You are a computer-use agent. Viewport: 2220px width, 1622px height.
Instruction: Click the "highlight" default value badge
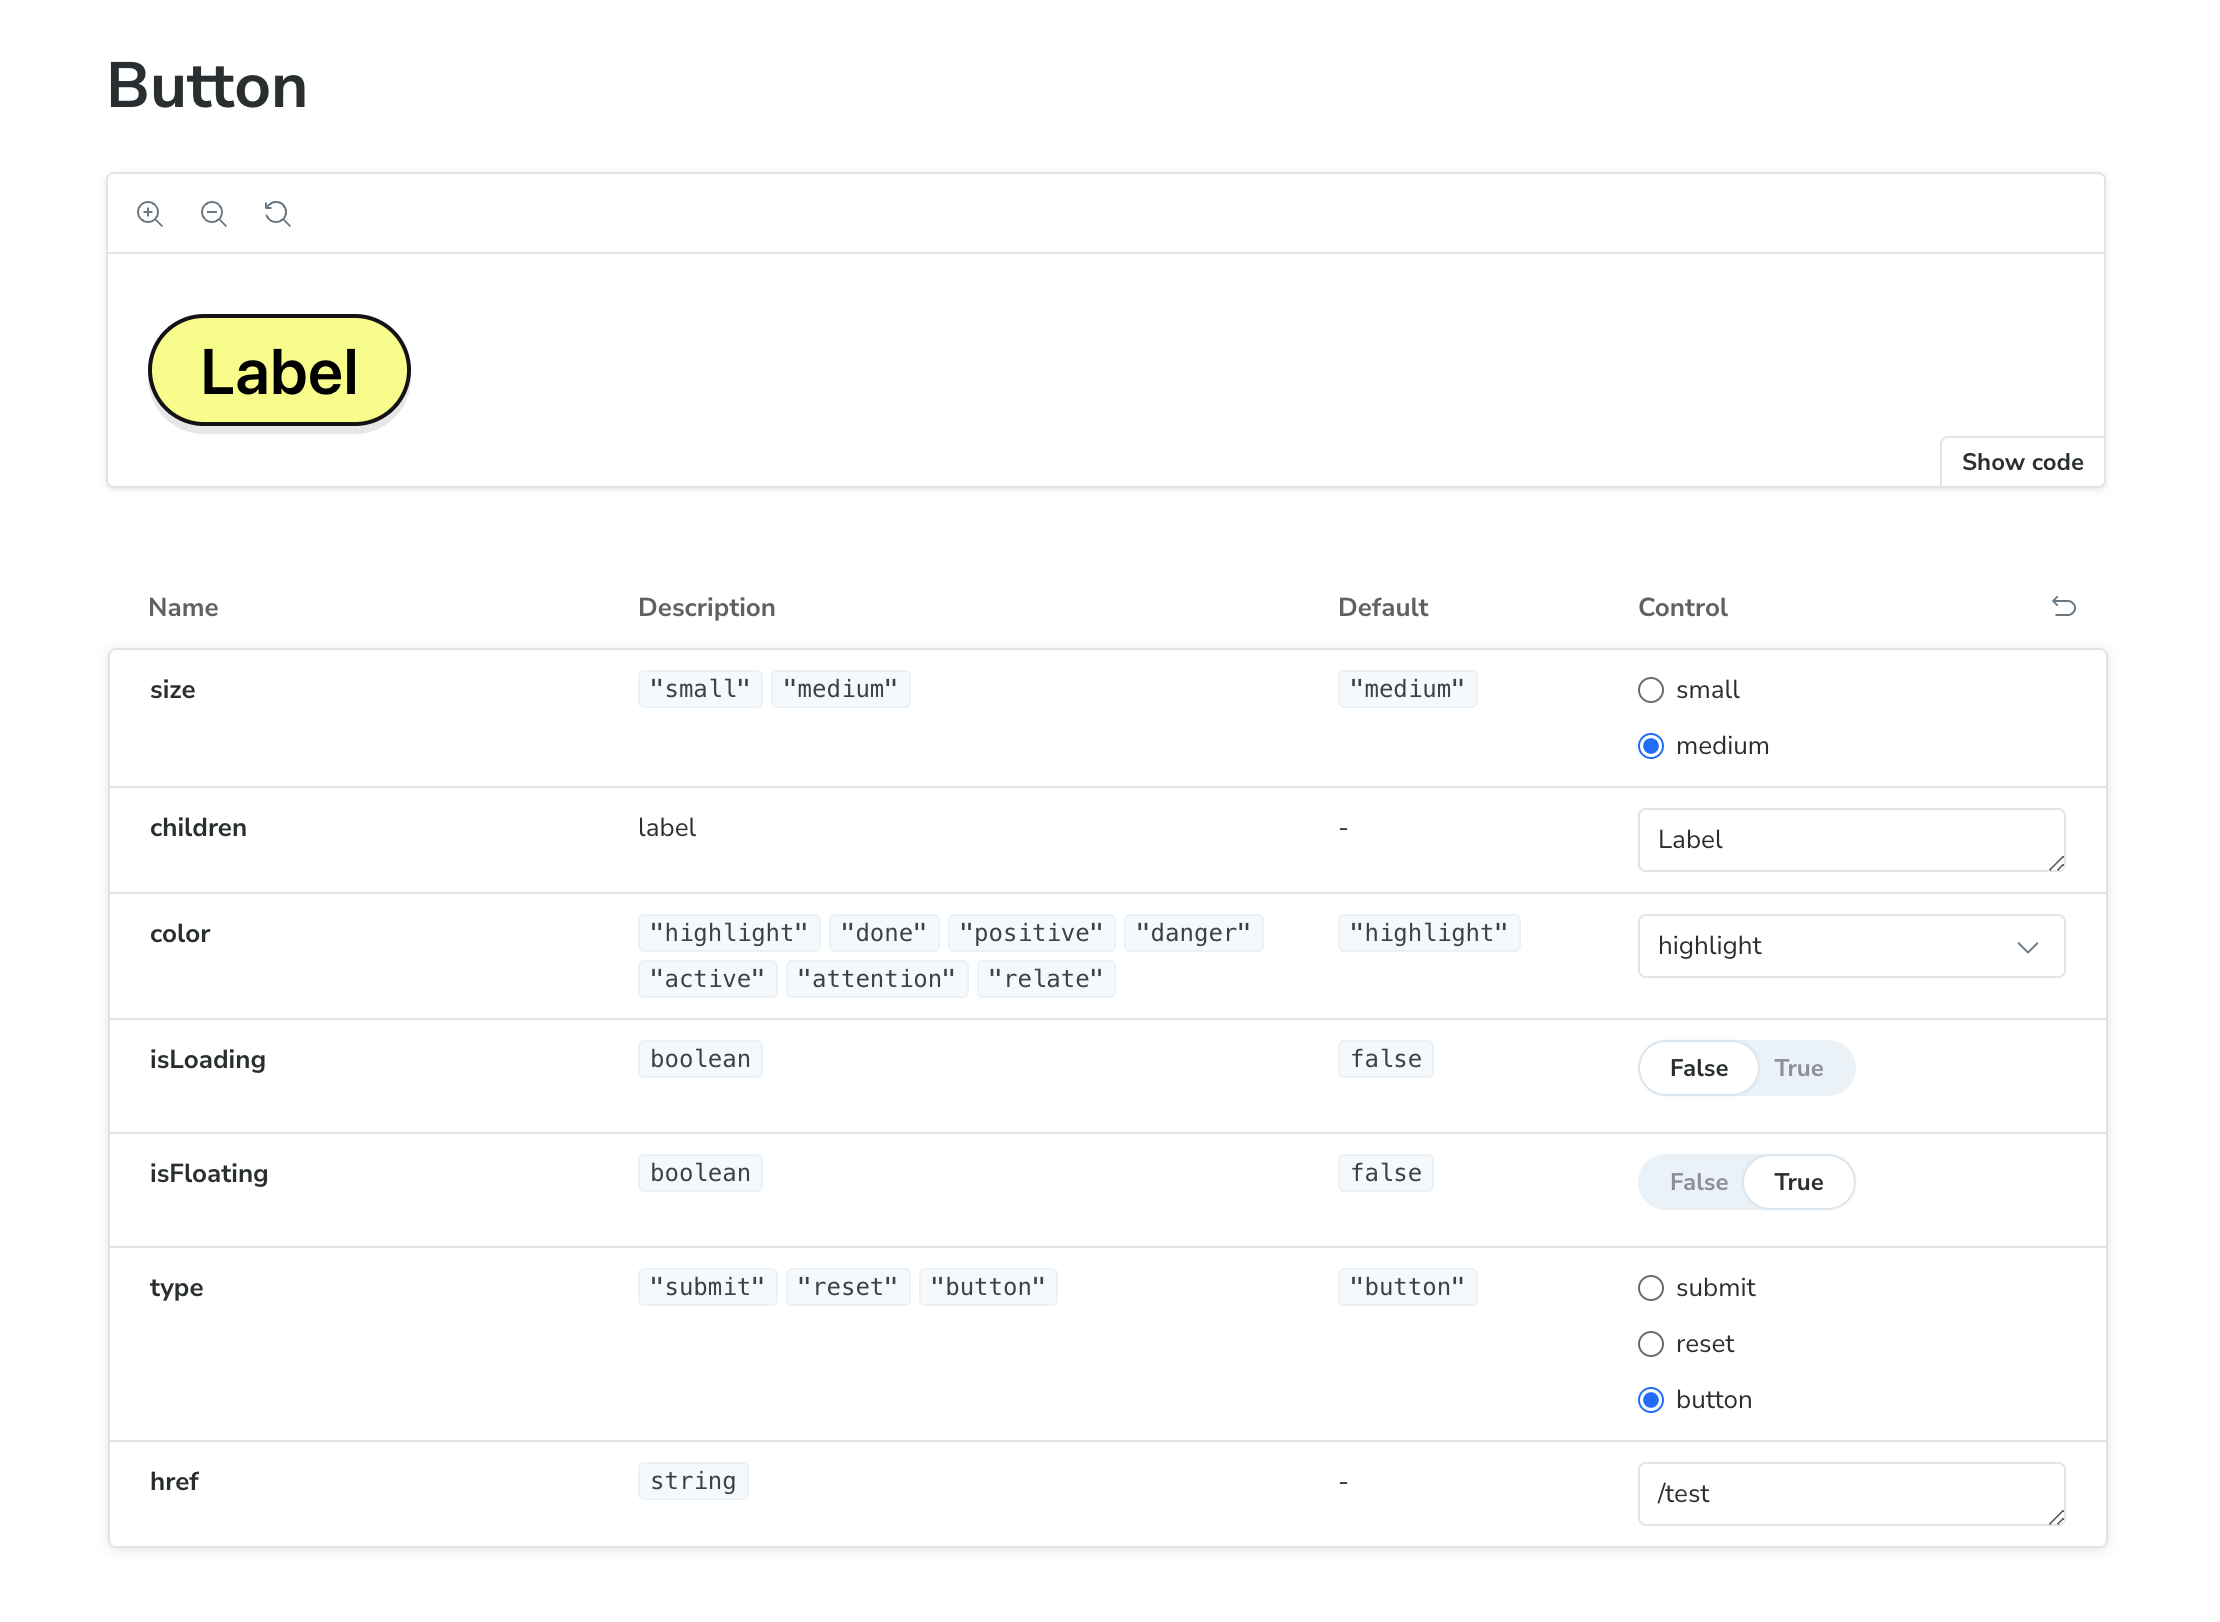pos(1429,932)
